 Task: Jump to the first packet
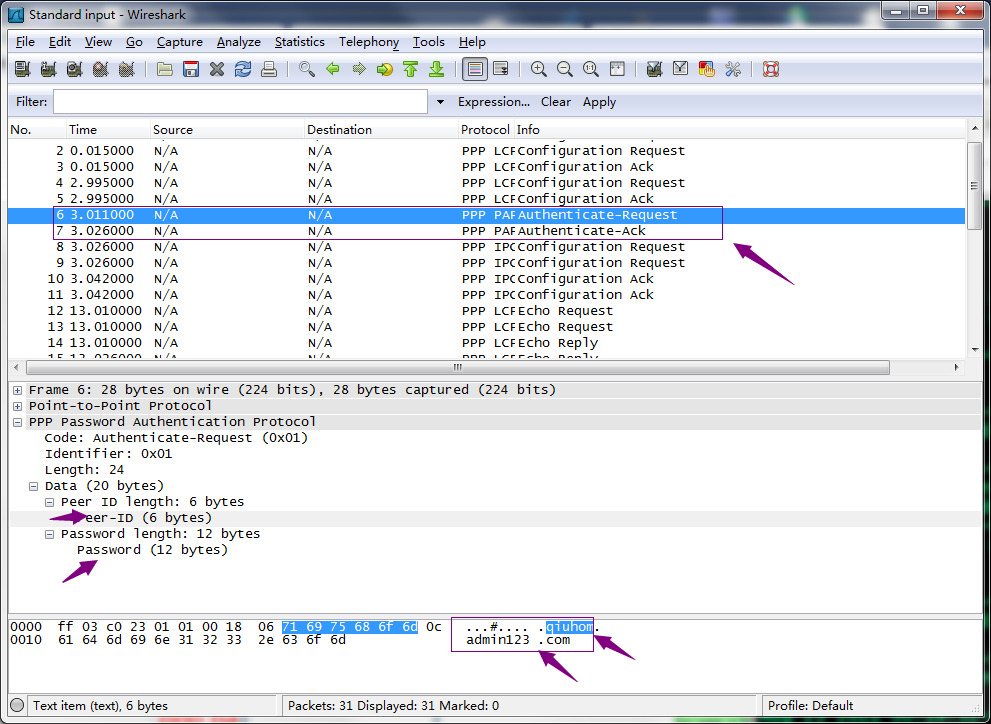coord(411,69)
